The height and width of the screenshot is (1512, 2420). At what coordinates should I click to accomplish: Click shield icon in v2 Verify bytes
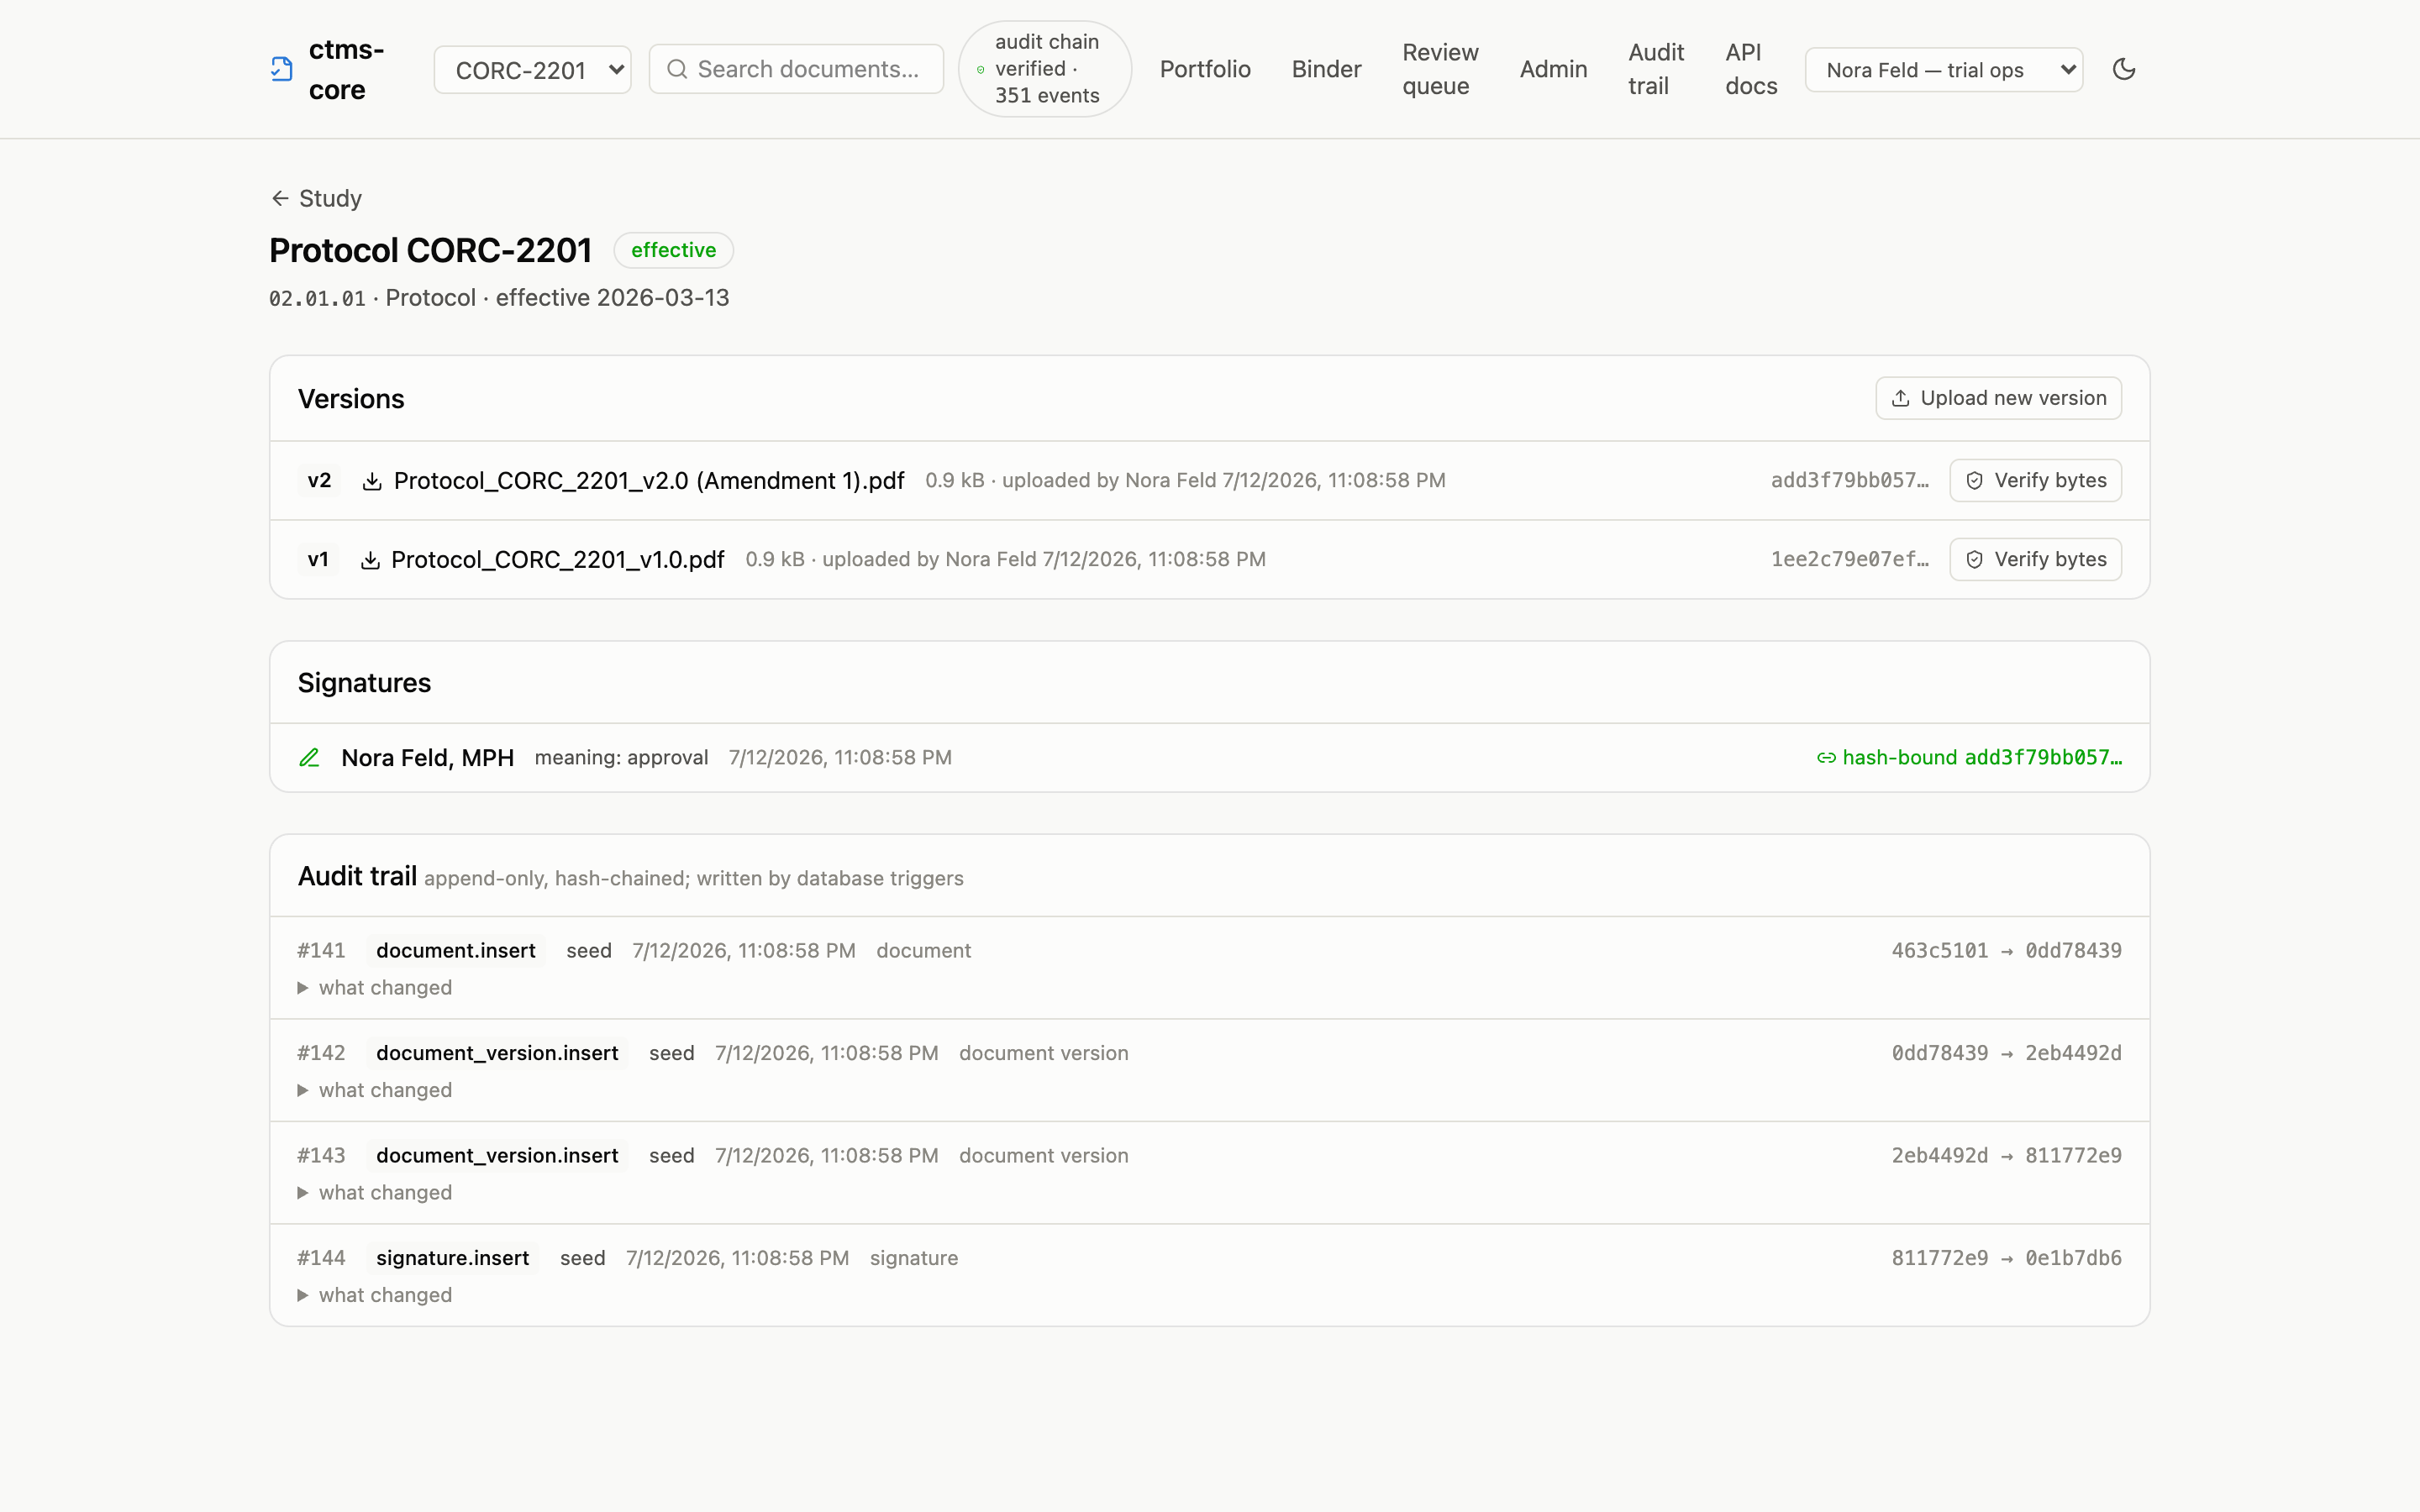(1975, 481)
